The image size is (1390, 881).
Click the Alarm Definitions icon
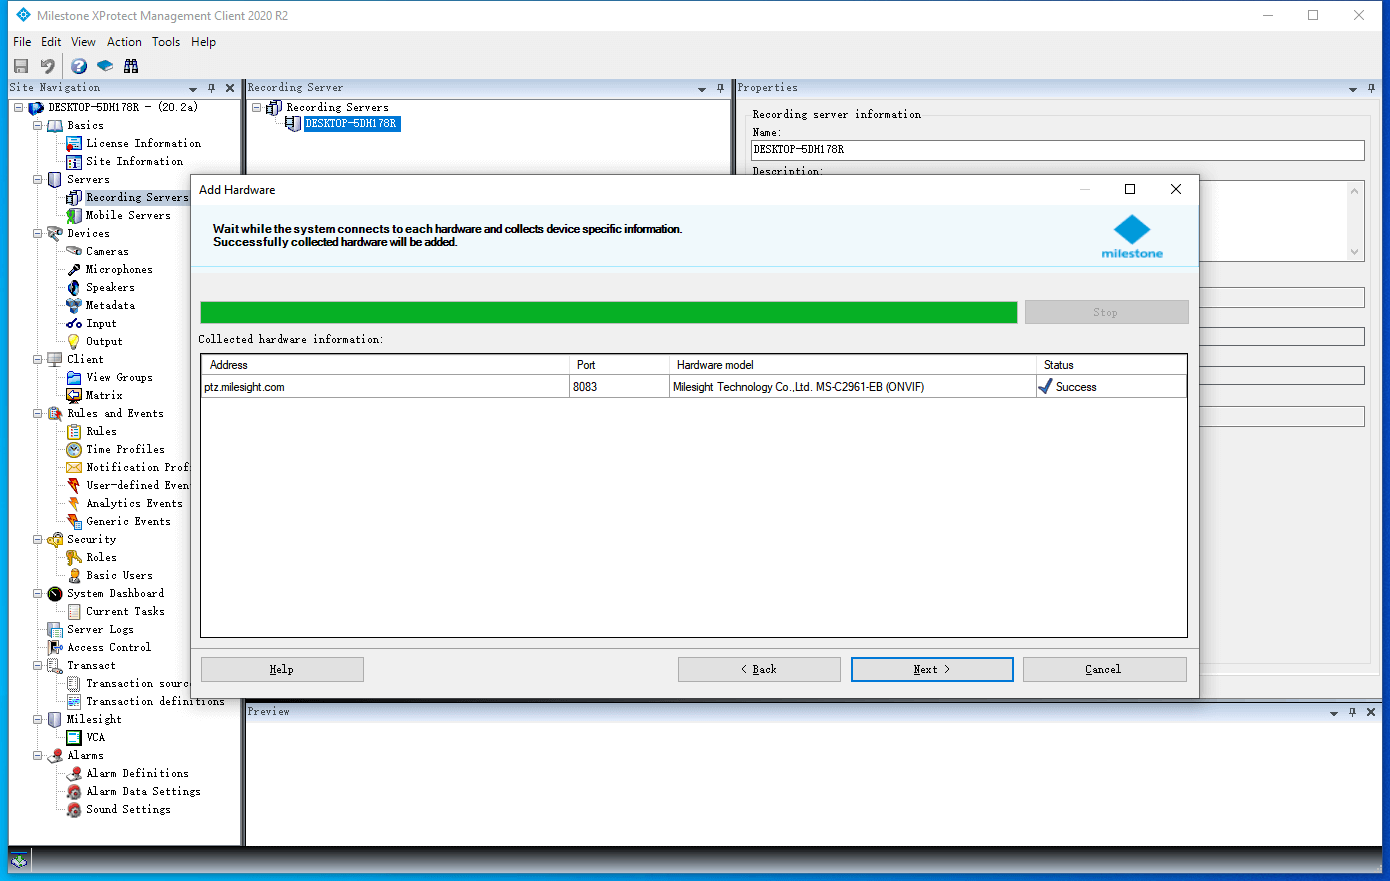pyautogui.click(x=74, y=774)
